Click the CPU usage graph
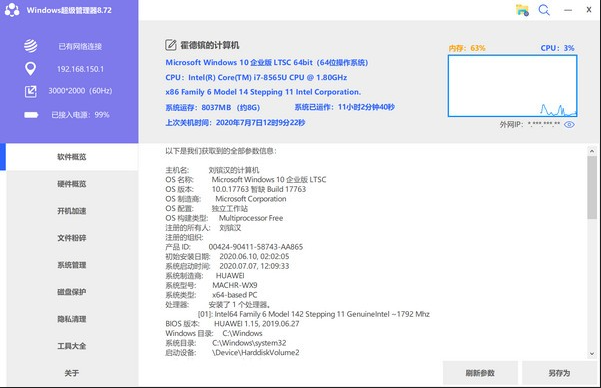The image size is (601, 388). click(512, 86)
